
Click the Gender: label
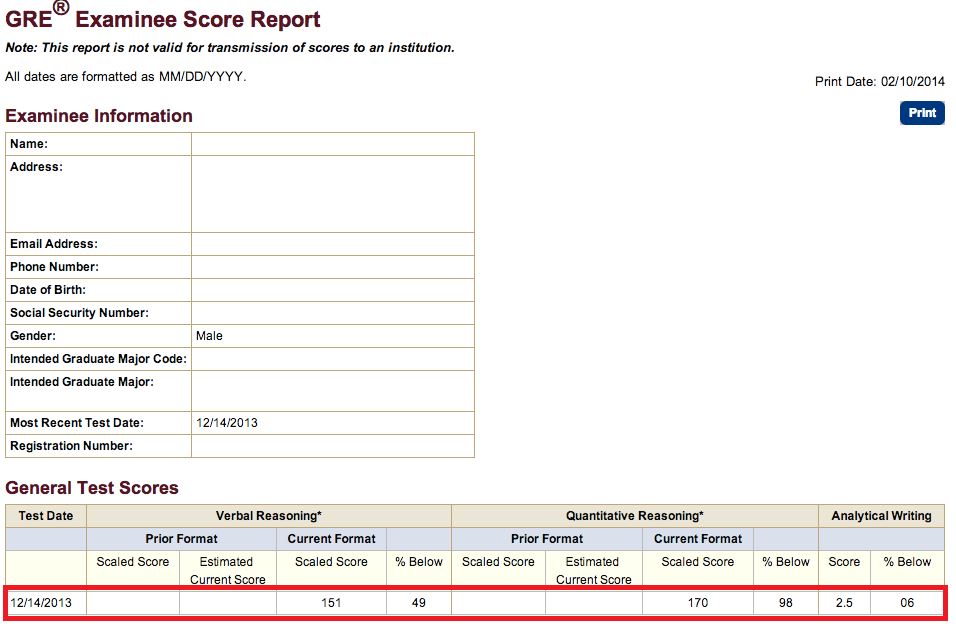click(32, 336)
